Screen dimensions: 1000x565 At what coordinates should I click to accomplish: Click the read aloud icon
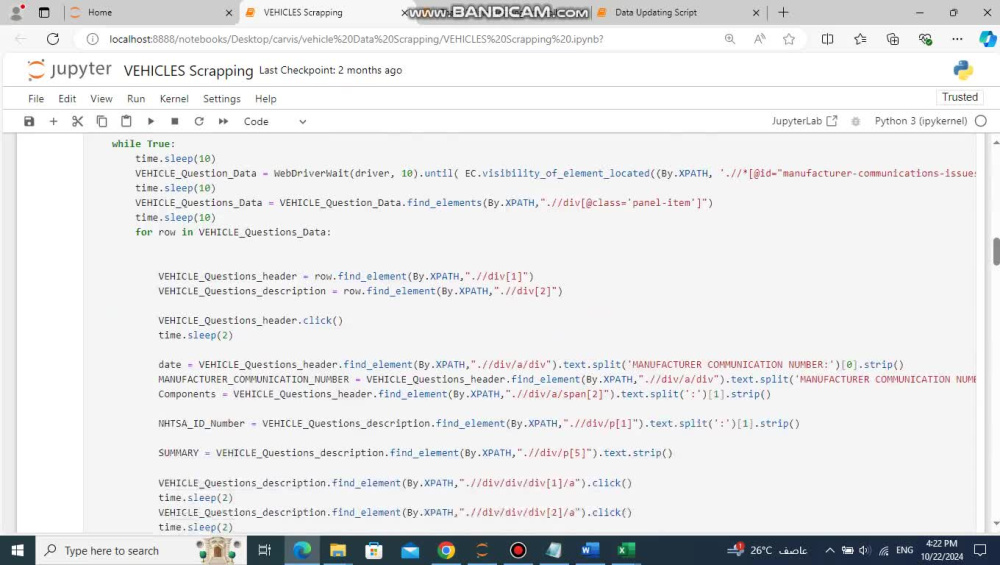point(760,39)
